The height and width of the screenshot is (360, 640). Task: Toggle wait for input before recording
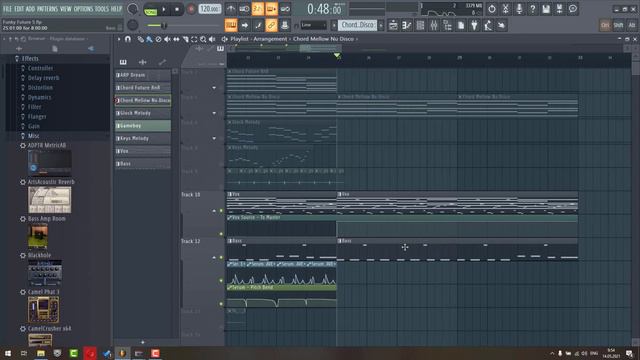244,9
